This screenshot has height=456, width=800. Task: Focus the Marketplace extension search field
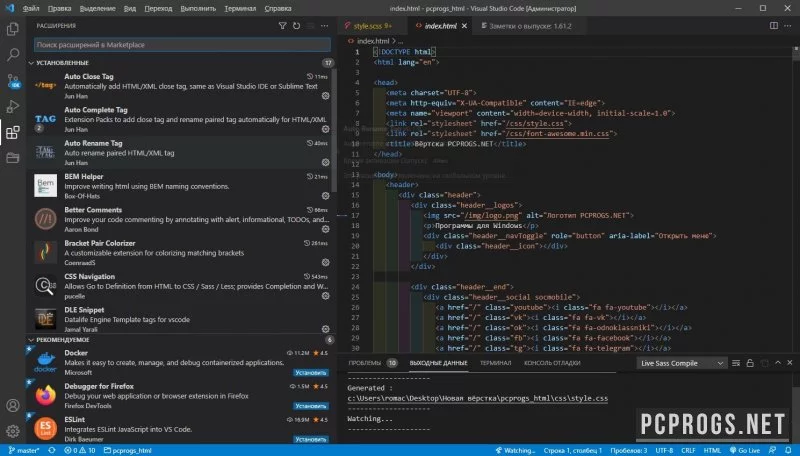(x=182, y=45)
